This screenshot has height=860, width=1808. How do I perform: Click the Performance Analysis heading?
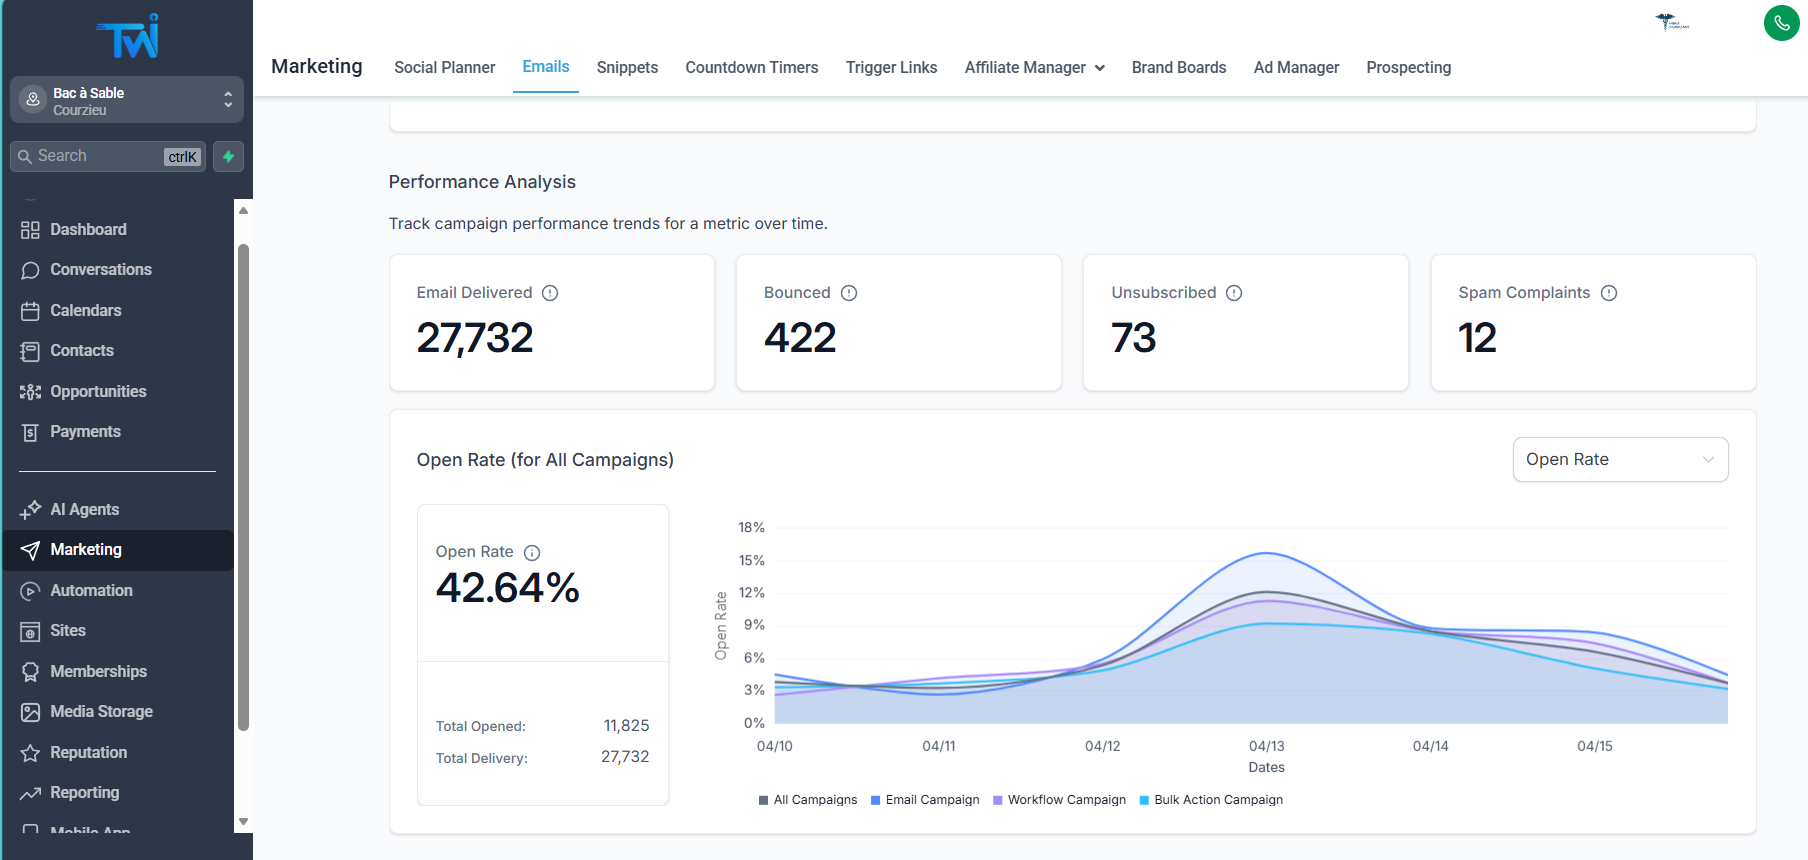point(482,182)
